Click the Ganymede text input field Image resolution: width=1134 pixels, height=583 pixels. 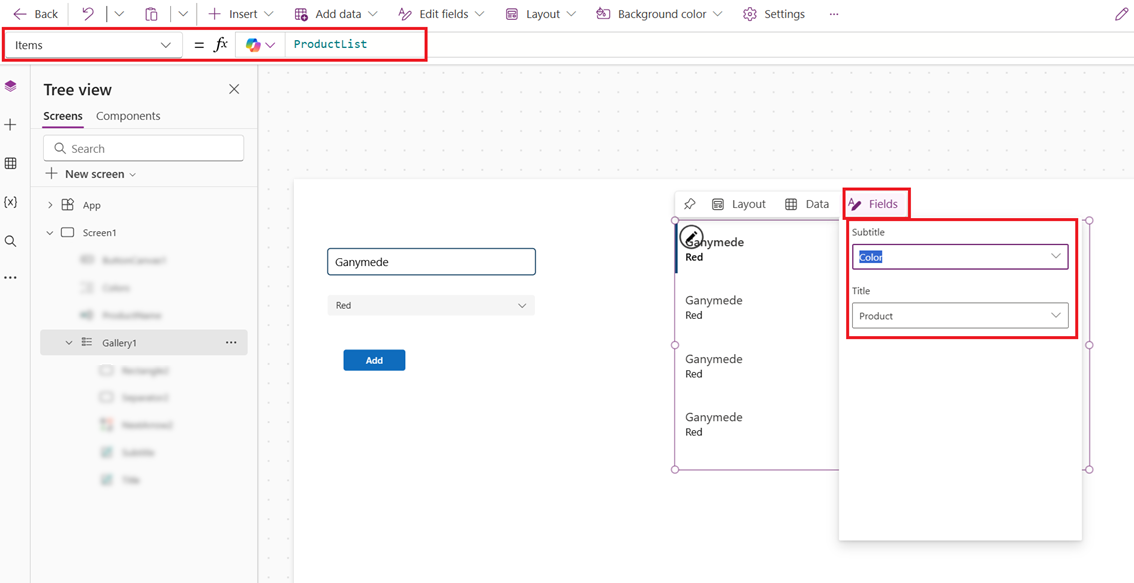[x=432, y=262]
